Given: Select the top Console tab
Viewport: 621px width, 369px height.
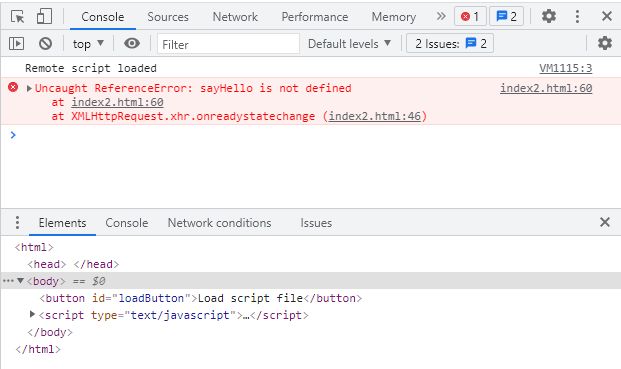Looking at the screenshot, I should [103, 17].
